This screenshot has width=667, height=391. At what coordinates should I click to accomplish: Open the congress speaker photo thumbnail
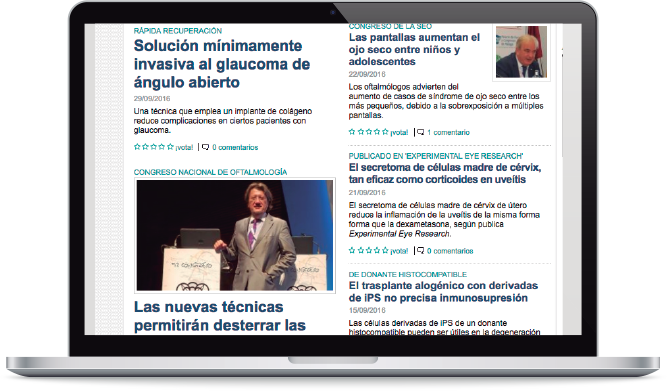pyautogui.click(x=235, y=235)
